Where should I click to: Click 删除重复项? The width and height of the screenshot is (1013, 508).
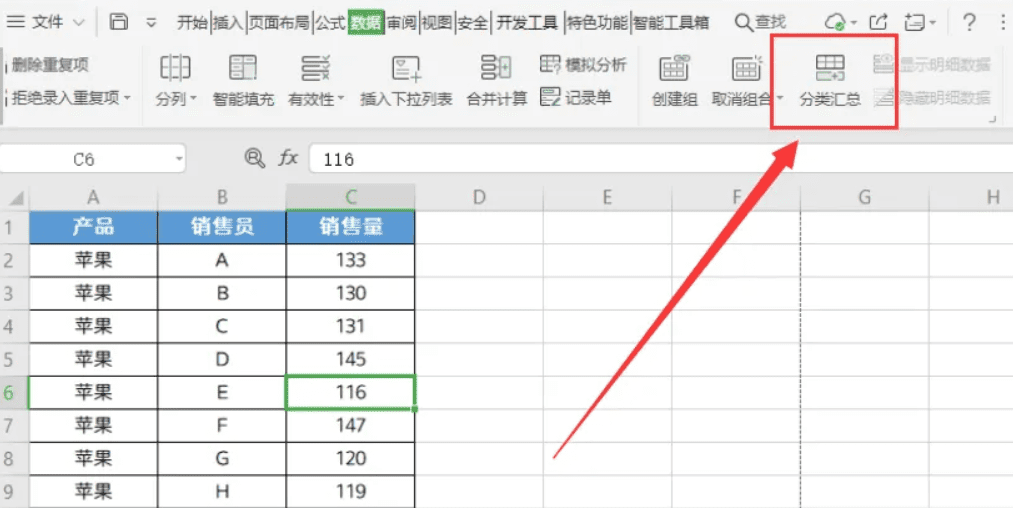click(x=50, y=65)
